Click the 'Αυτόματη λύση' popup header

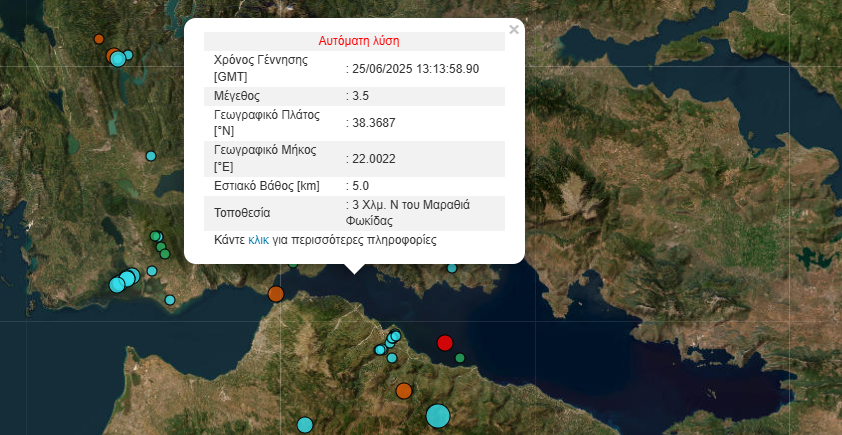tap(358, 41)
